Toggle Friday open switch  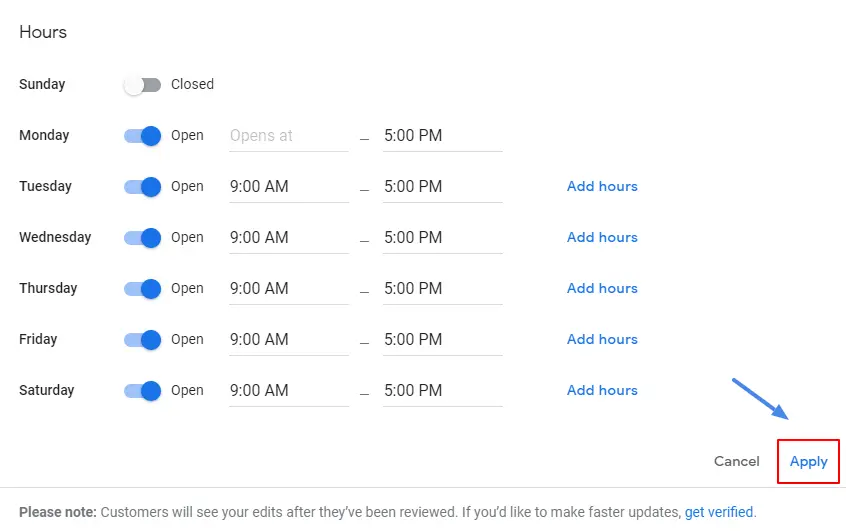click(142, 340)
